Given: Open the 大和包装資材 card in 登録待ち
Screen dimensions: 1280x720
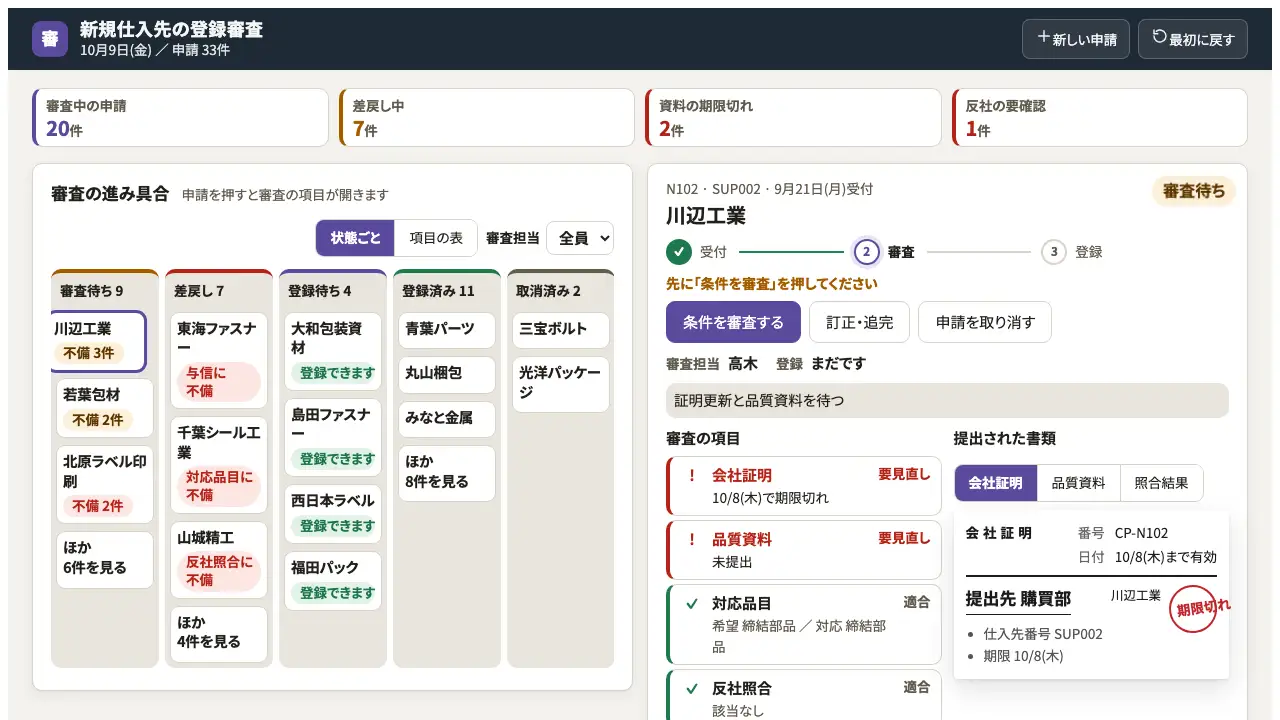Looking at the screenshot, I should (333, 351).
